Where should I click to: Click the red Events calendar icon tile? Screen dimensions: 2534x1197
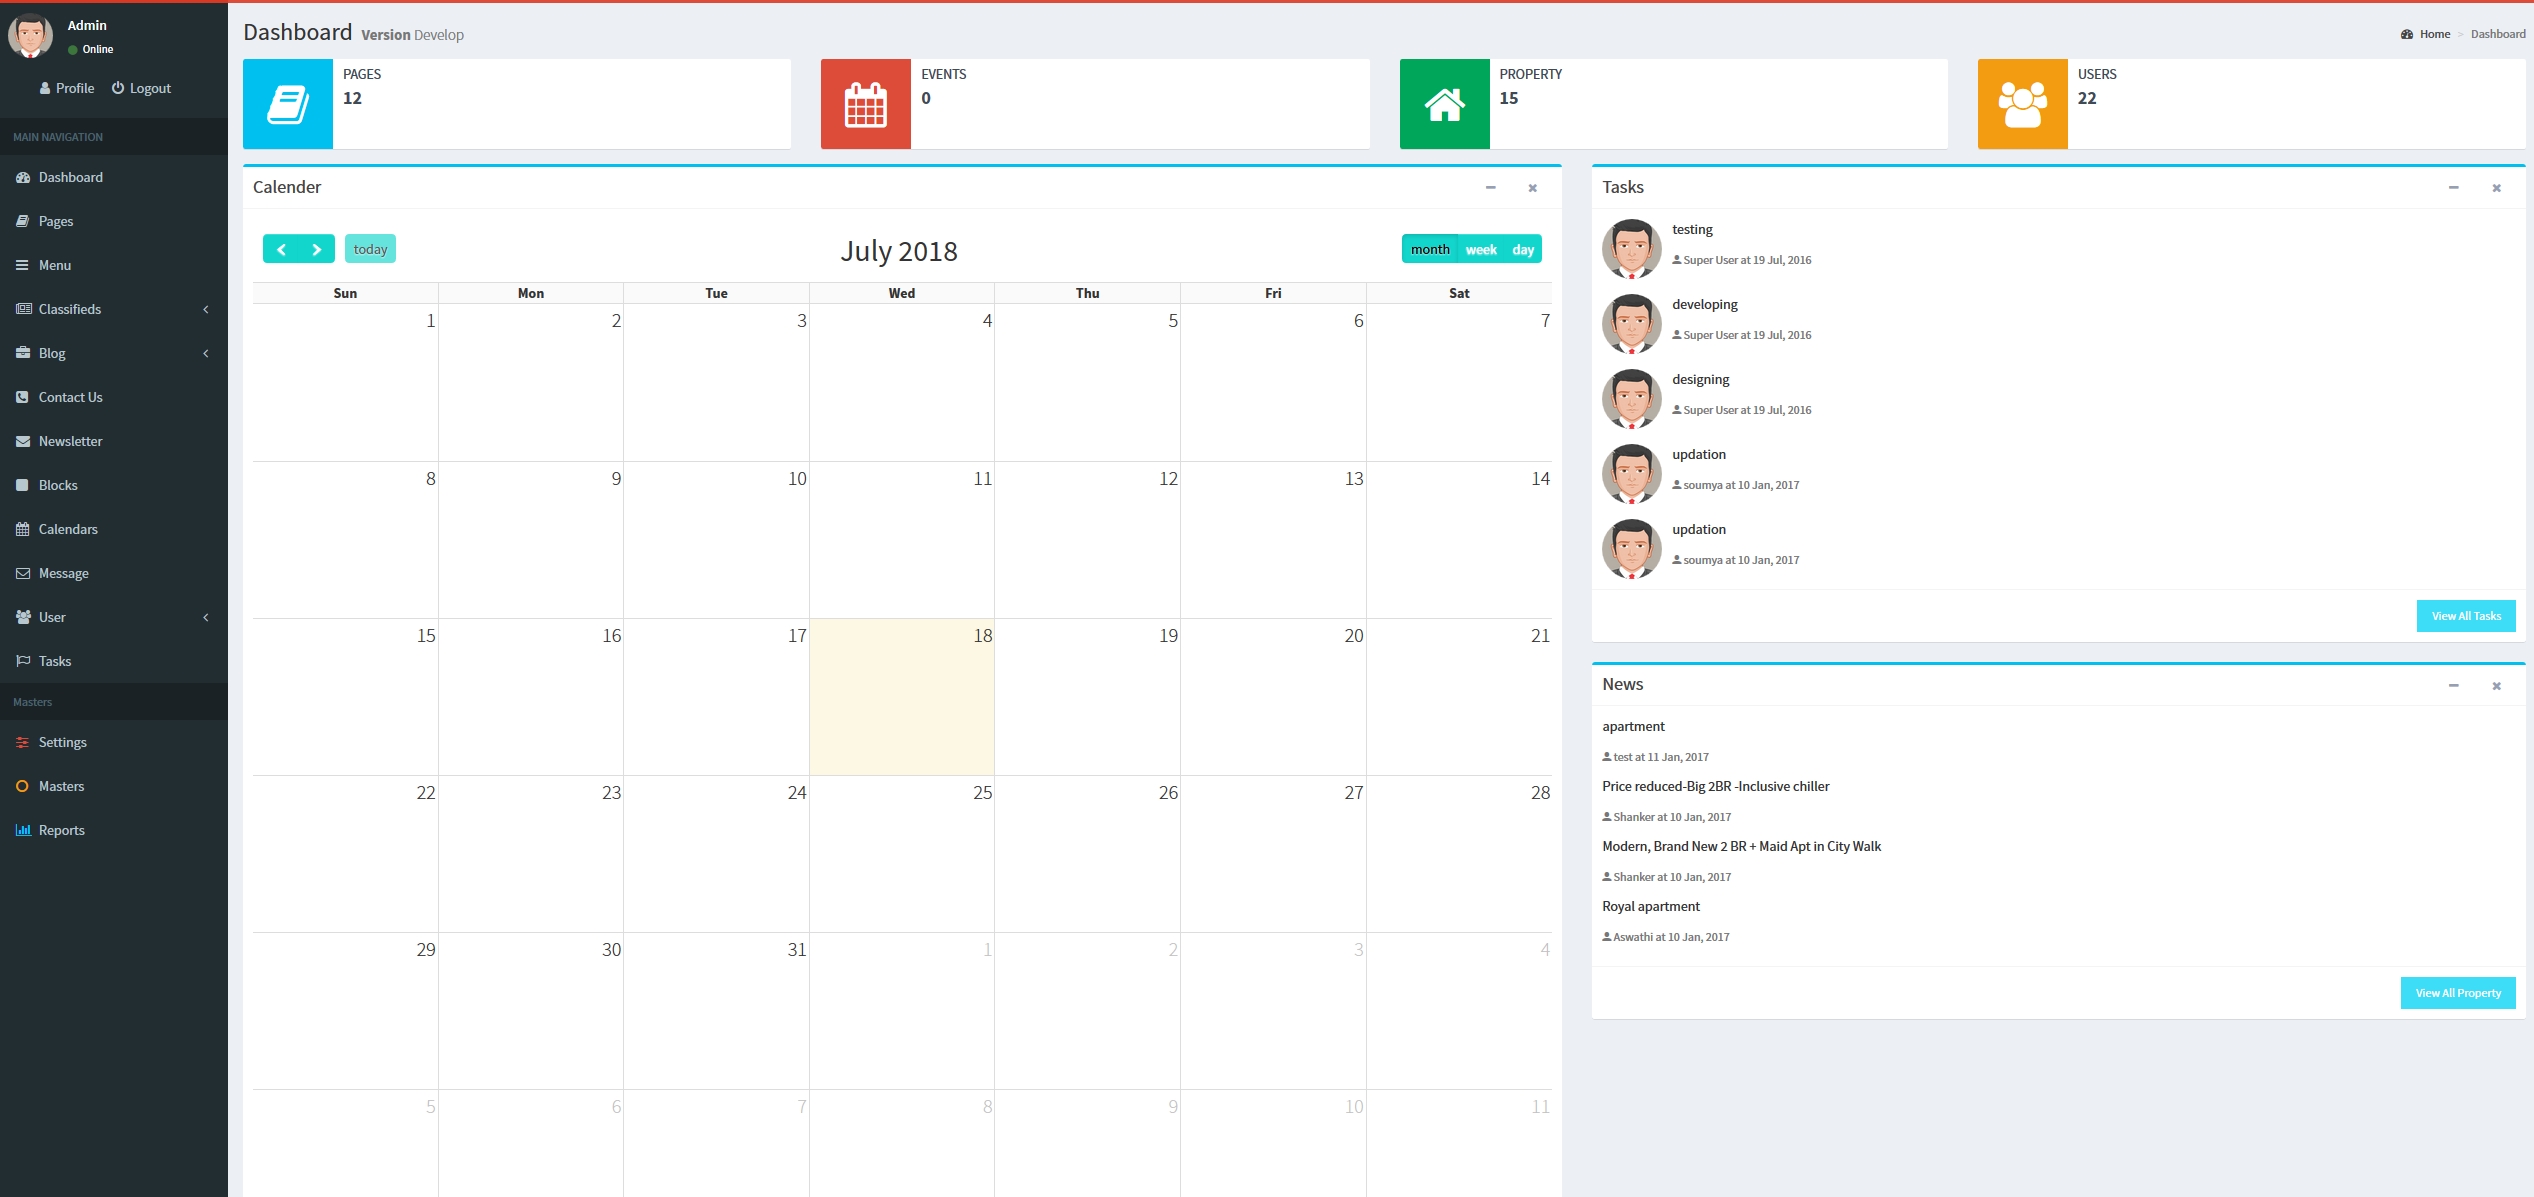[865, 104]
